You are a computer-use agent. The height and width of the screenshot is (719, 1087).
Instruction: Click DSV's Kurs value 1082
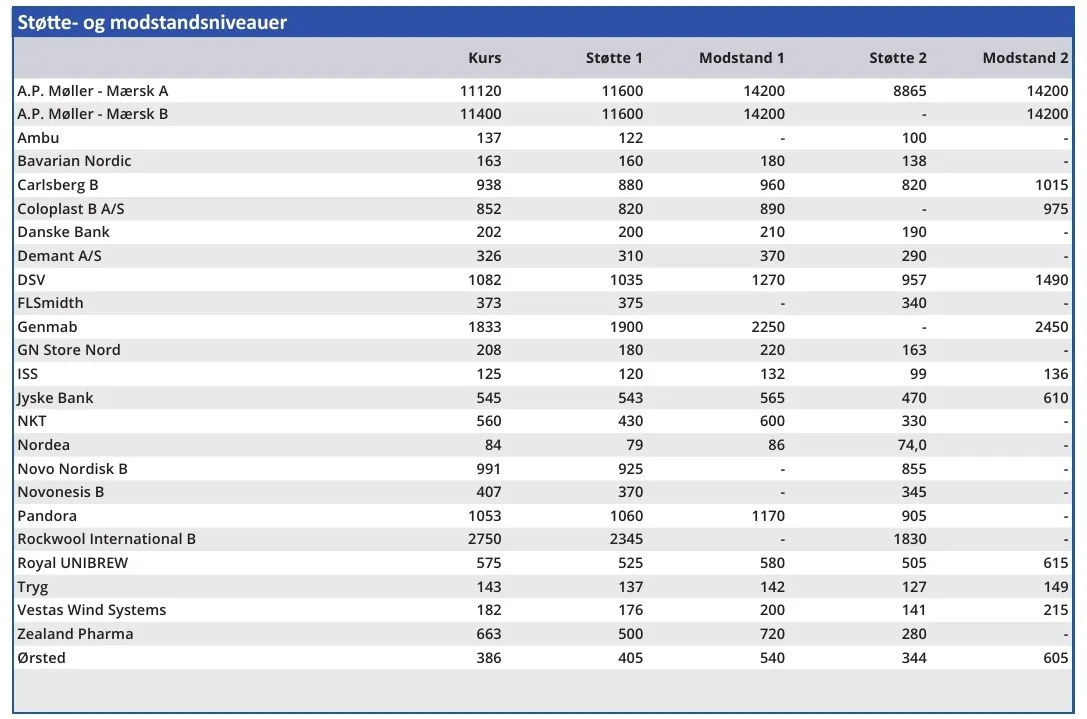pos(481,280)
